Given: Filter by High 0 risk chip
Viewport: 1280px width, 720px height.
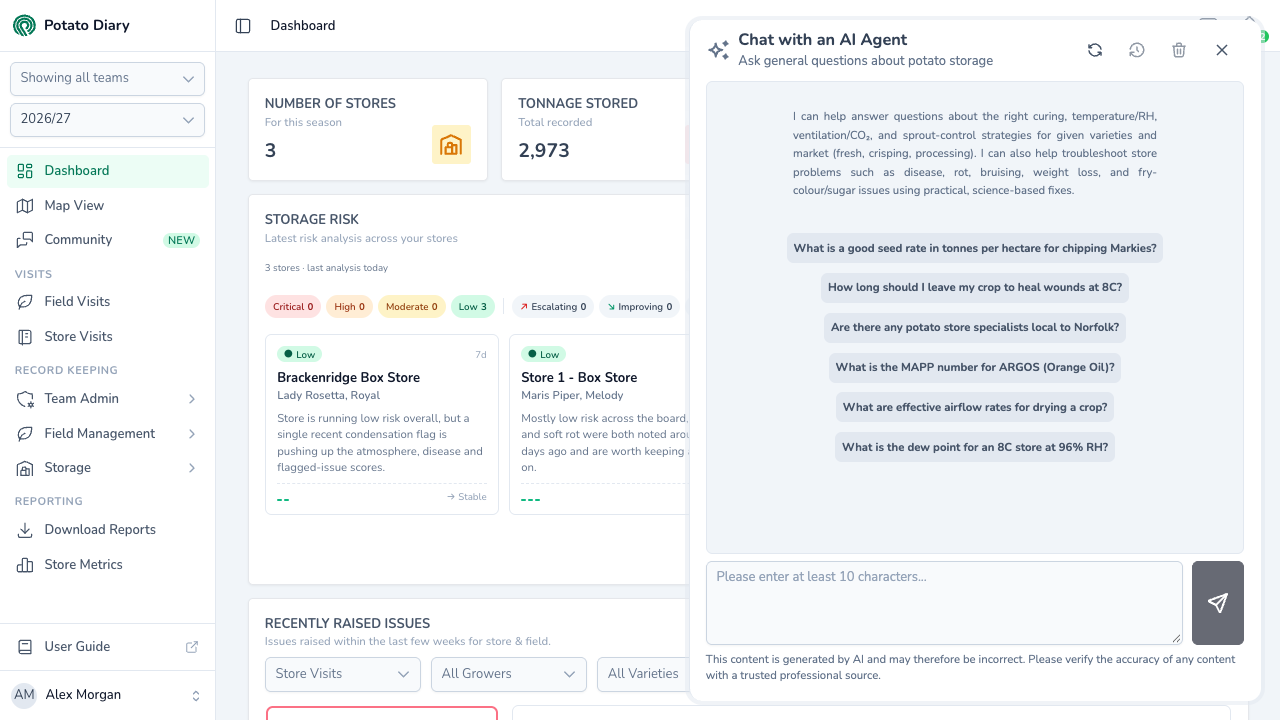Looking at the screenshot, I should pos(349,307).
